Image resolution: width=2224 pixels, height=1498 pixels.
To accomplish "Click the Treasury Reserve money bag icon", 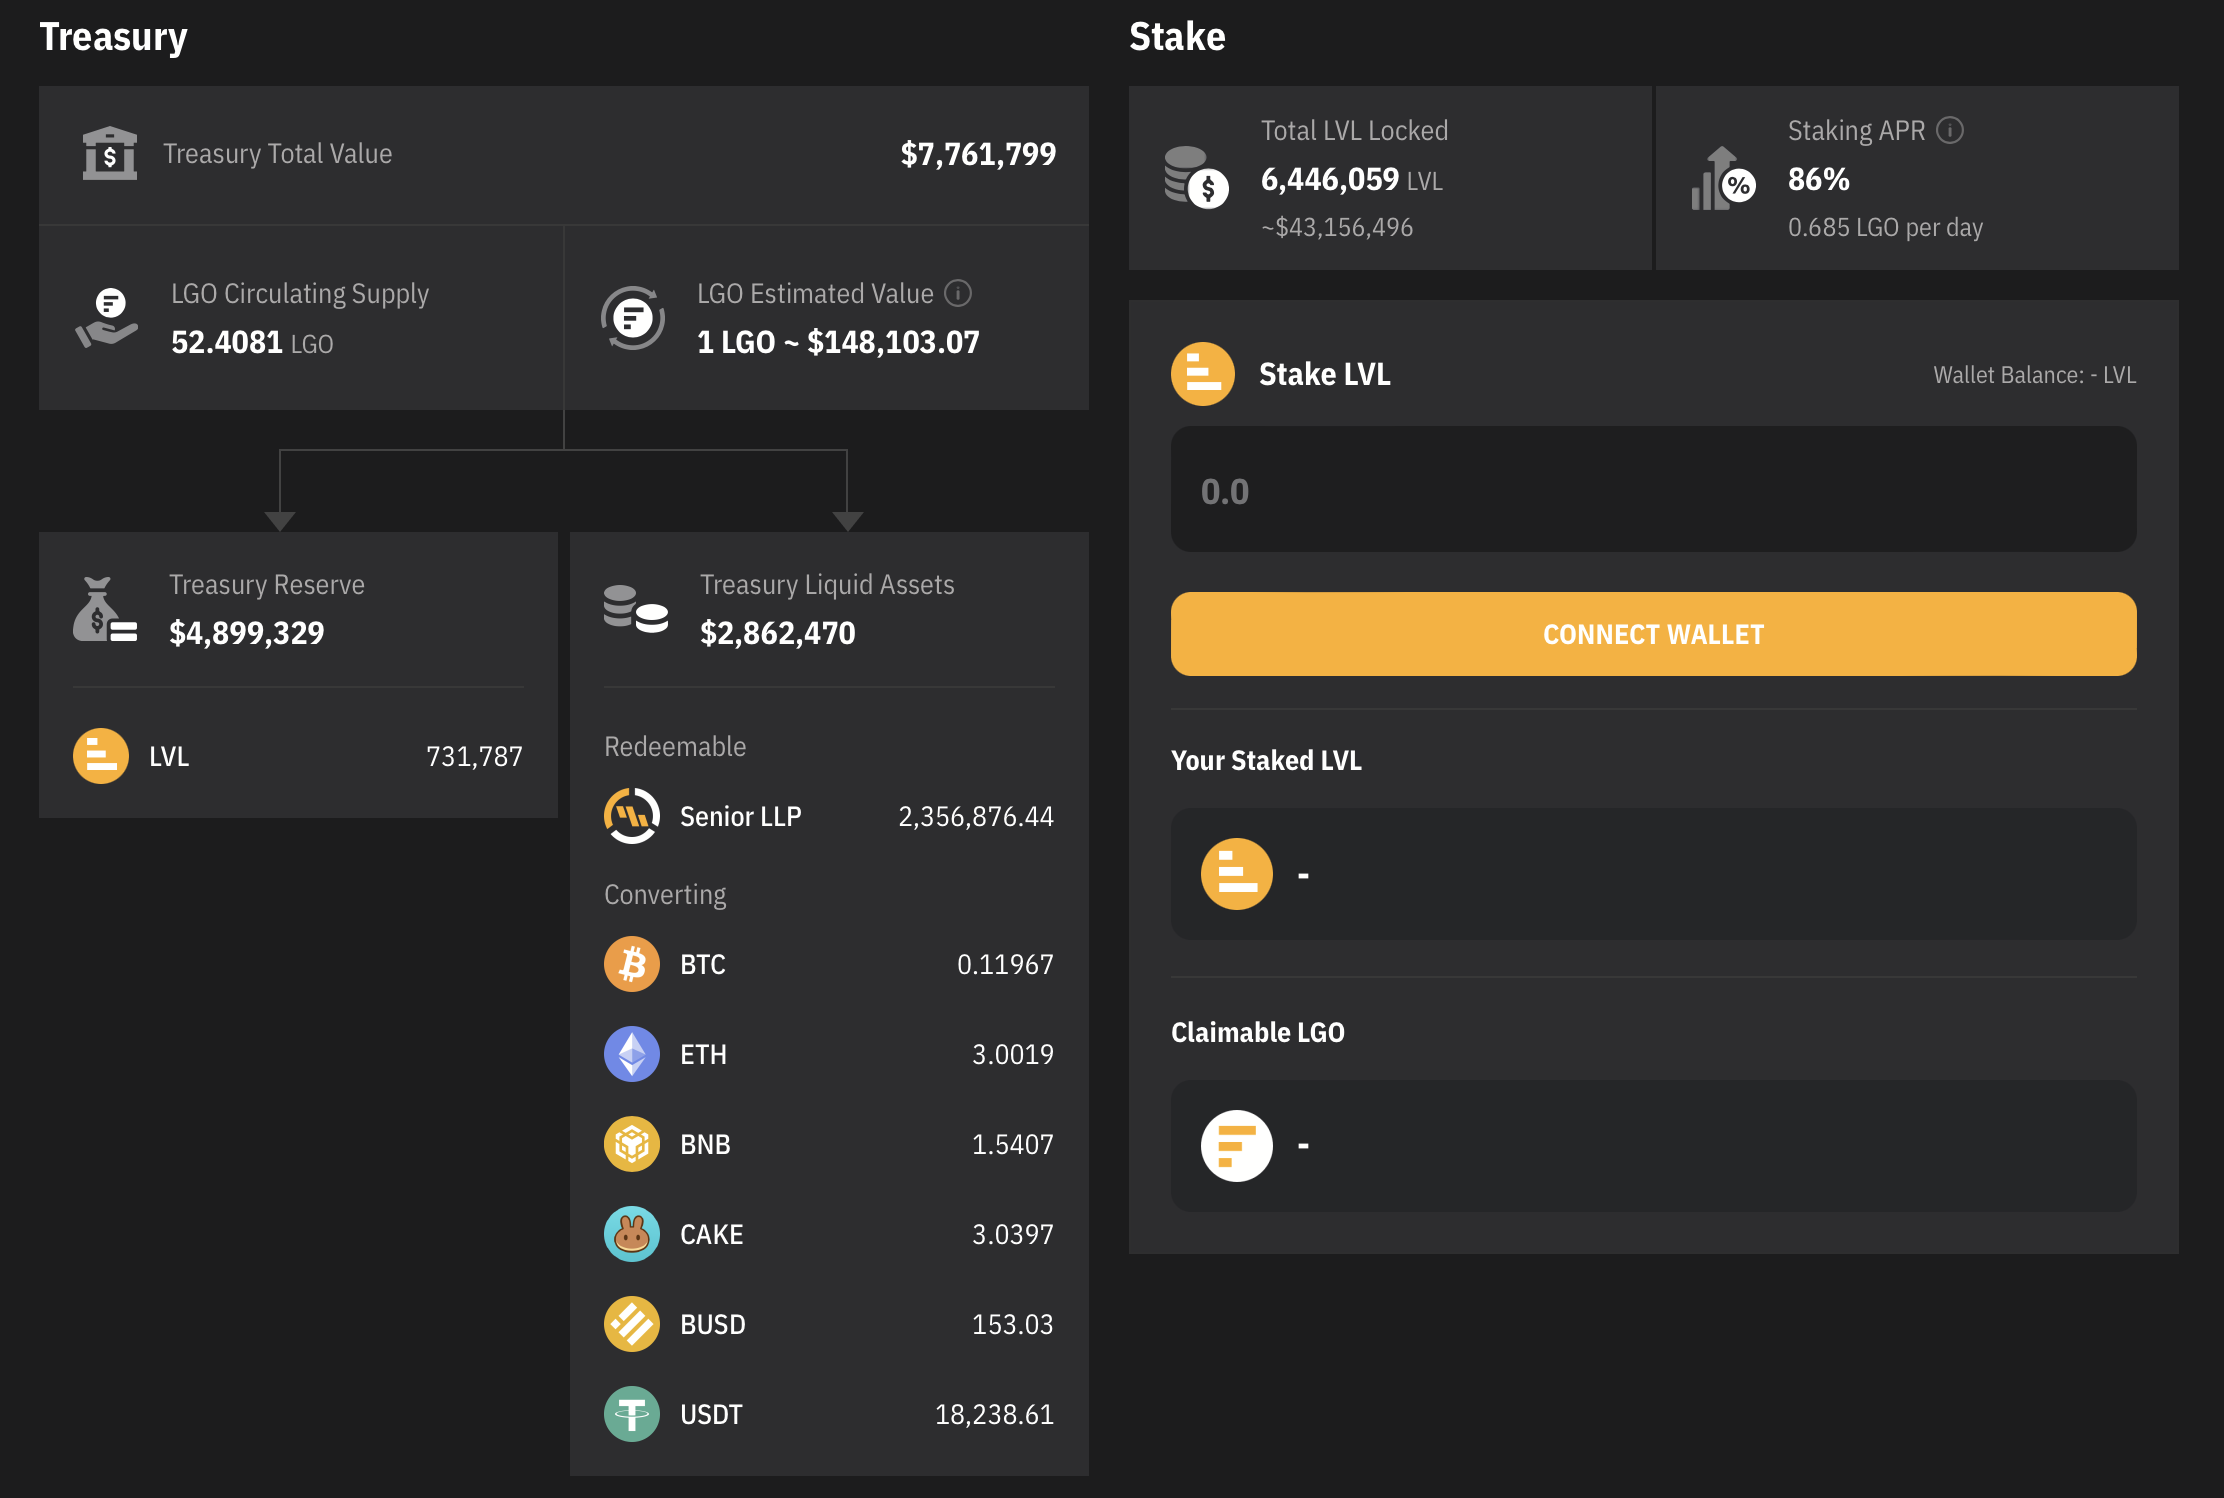I will coord(104,609).
